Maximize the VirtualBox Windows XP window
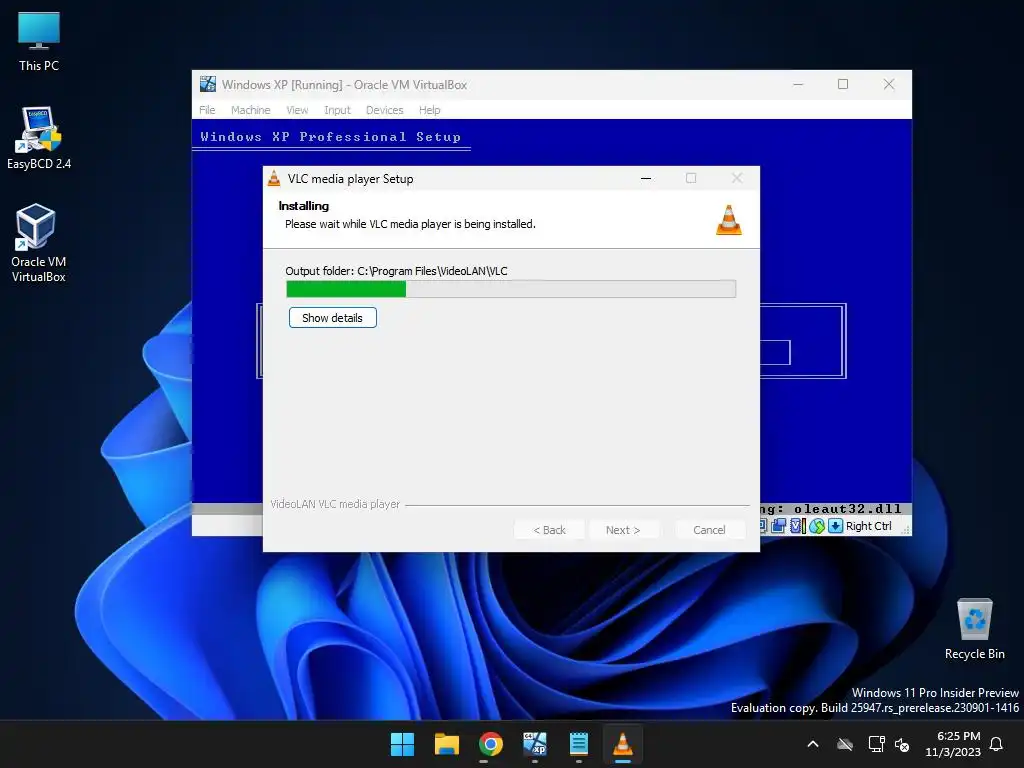This screenshot has width=1024, height=768. [843, 84]
